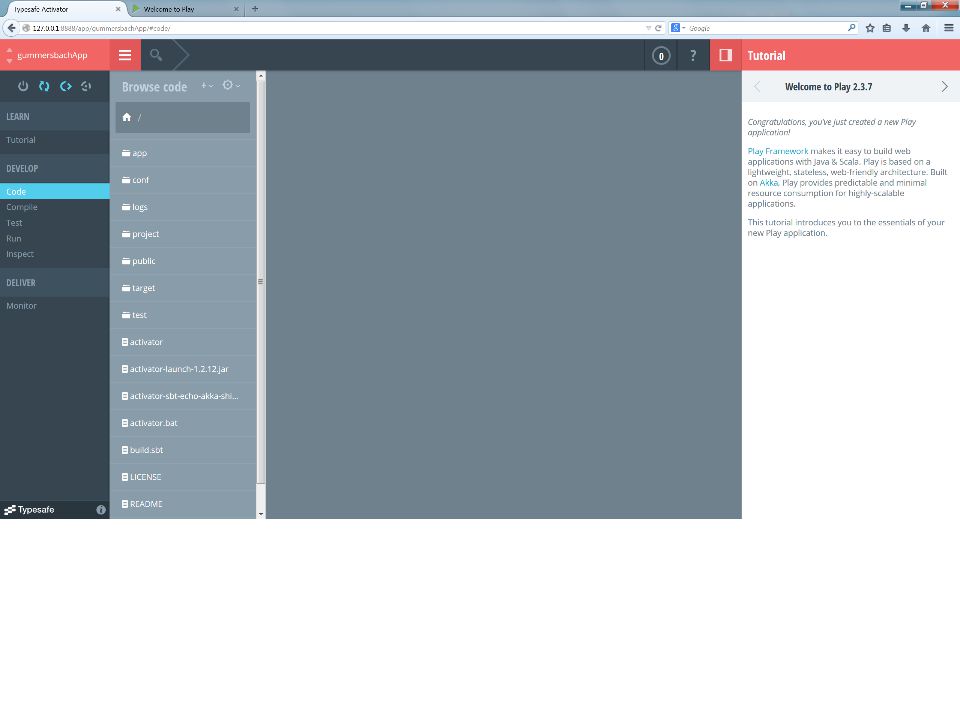Bookmark this page with the star icon
The width and height of the screenshot is (960, 720).
coord(870,28)
